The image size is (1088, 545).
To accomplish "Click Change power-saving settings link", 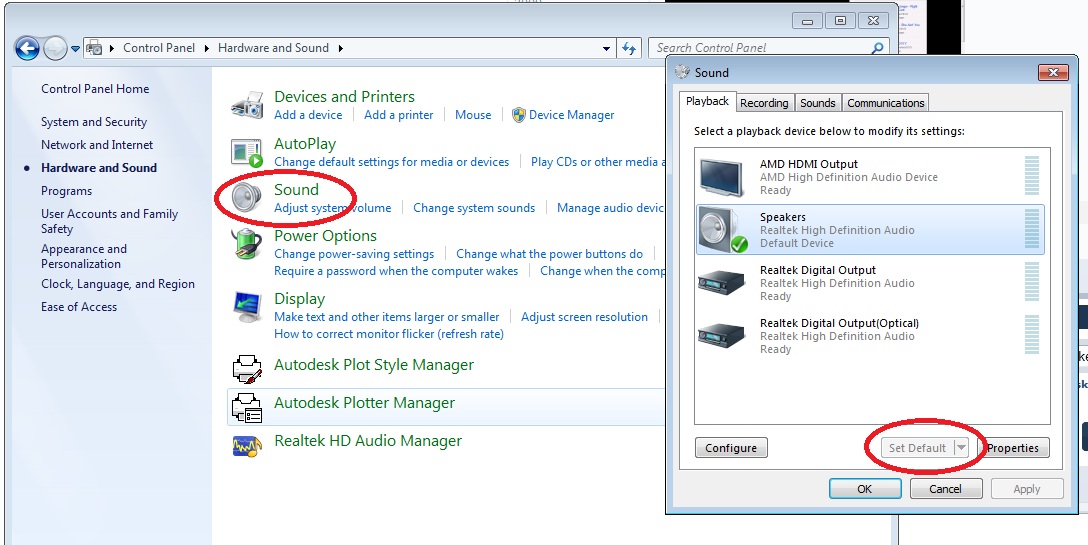I will click(x=354, y=254).
